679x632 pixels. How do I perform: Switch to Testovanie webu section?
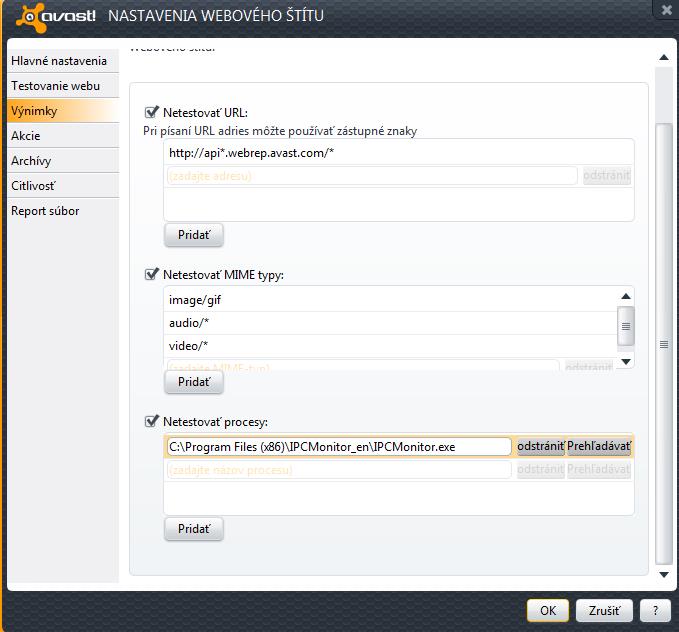(63, 86)
